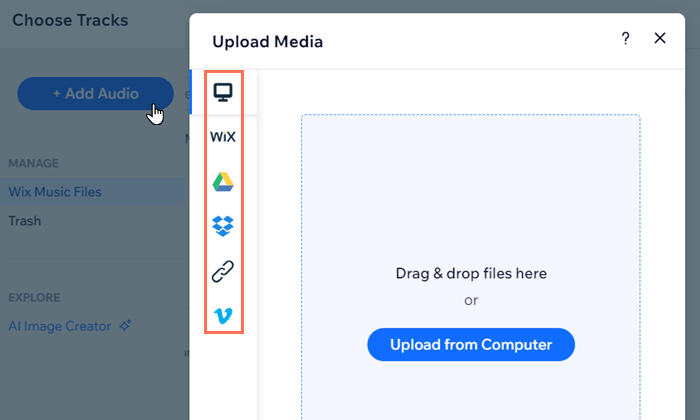
Task: Click the AI Image Creator sparkle icon
Action: [125, 325]
